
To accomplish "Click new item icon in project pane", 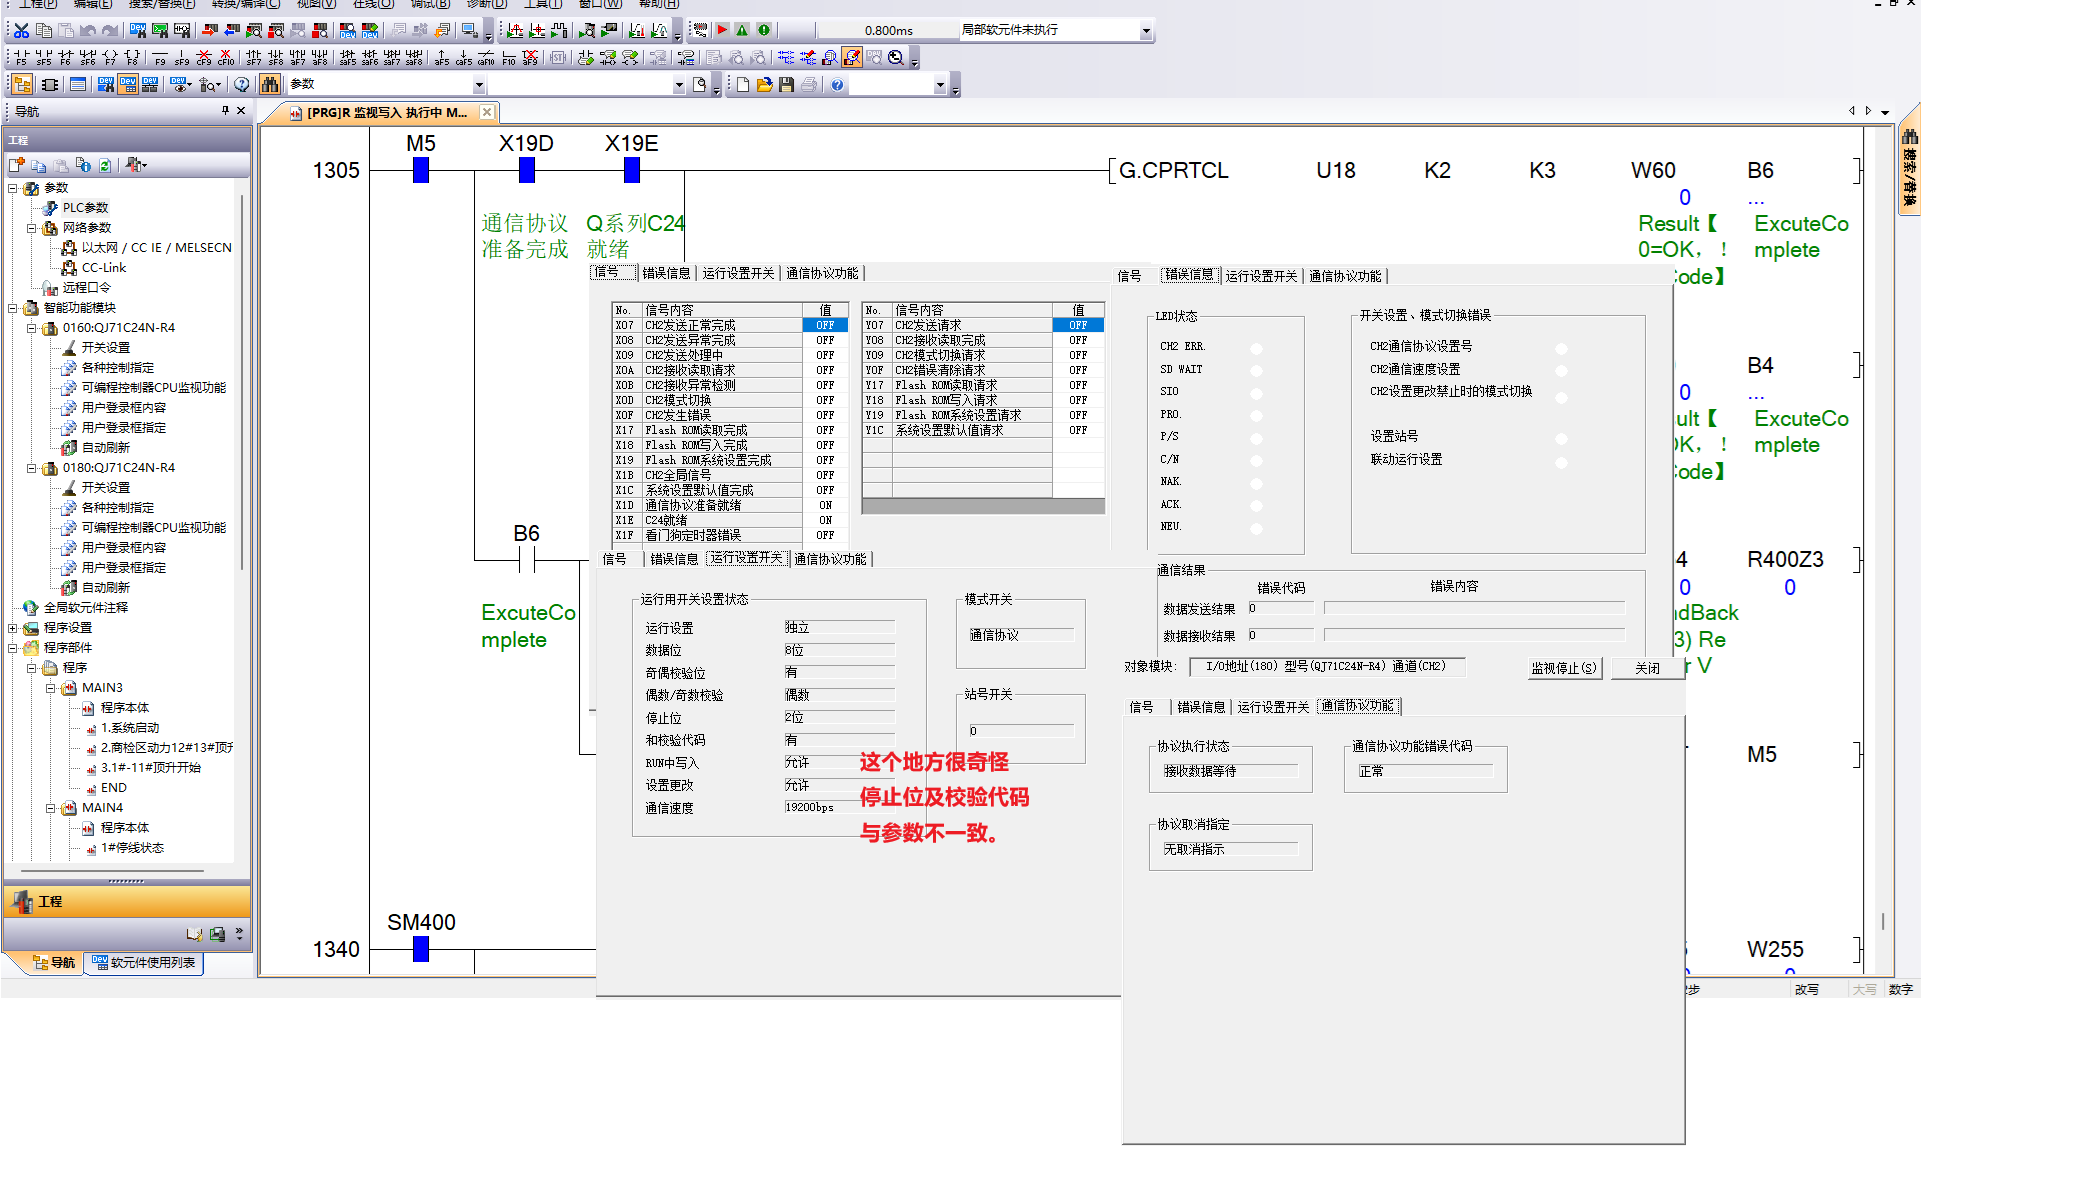I will (x=17, y=165).
